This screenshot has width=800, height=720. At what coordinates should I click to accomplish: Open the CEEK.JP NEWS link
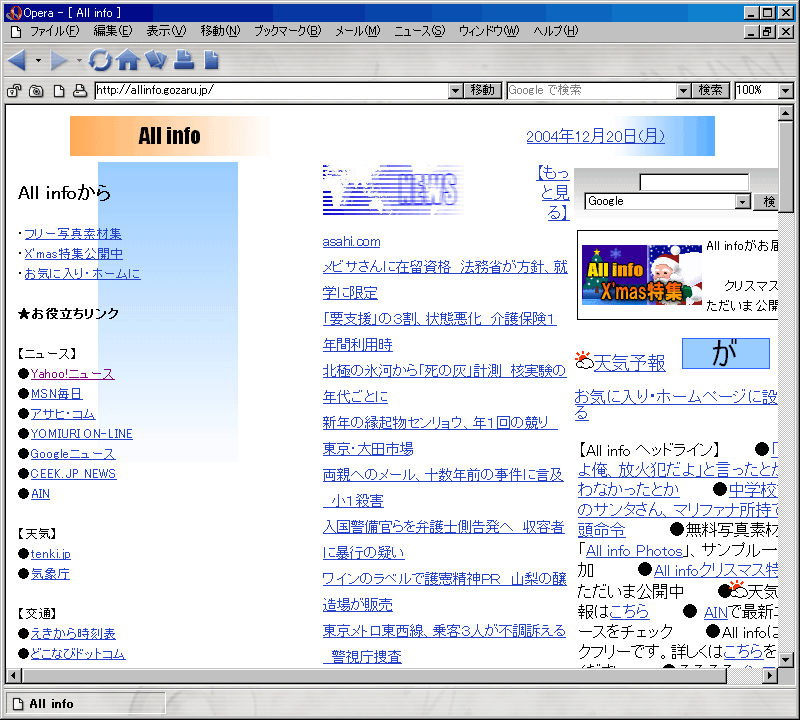73,474
